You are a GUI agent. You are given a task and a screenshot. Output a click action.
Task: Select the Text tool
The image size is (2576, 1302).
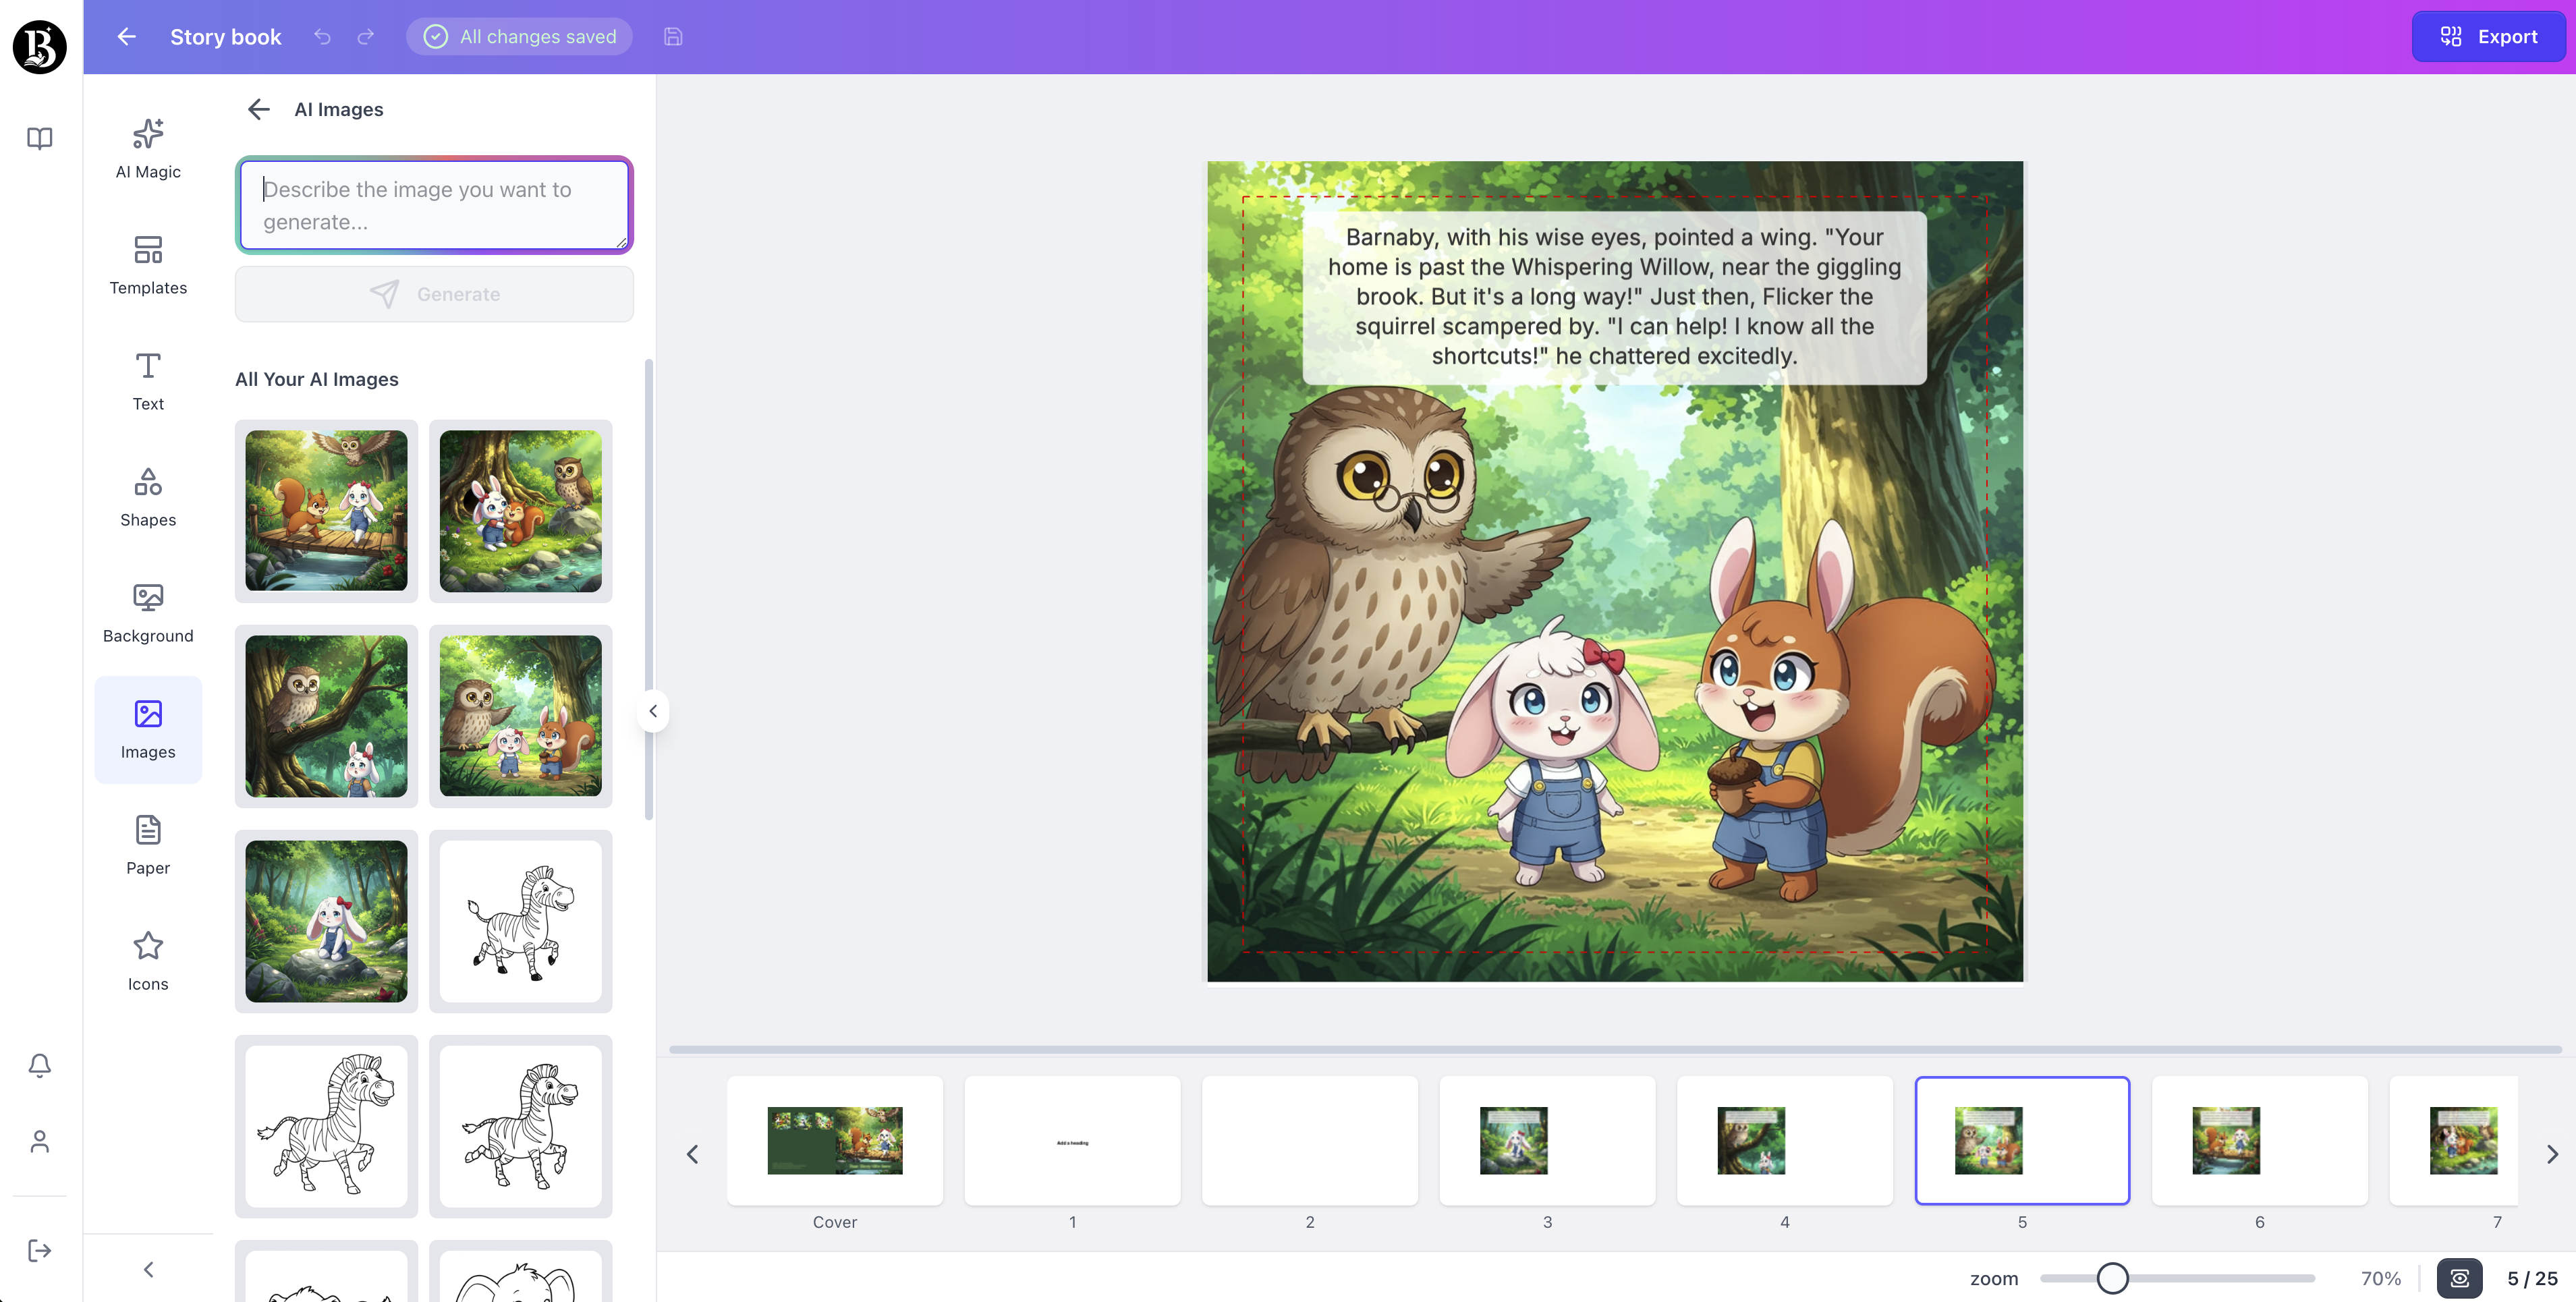[x=147, y=381]
